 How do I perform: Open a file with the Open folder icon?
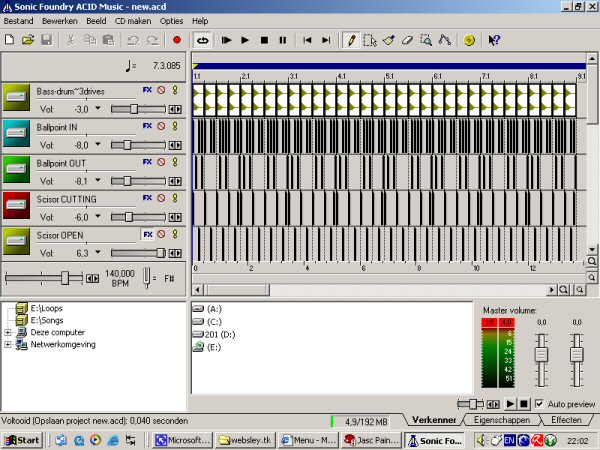click(28, 40)
